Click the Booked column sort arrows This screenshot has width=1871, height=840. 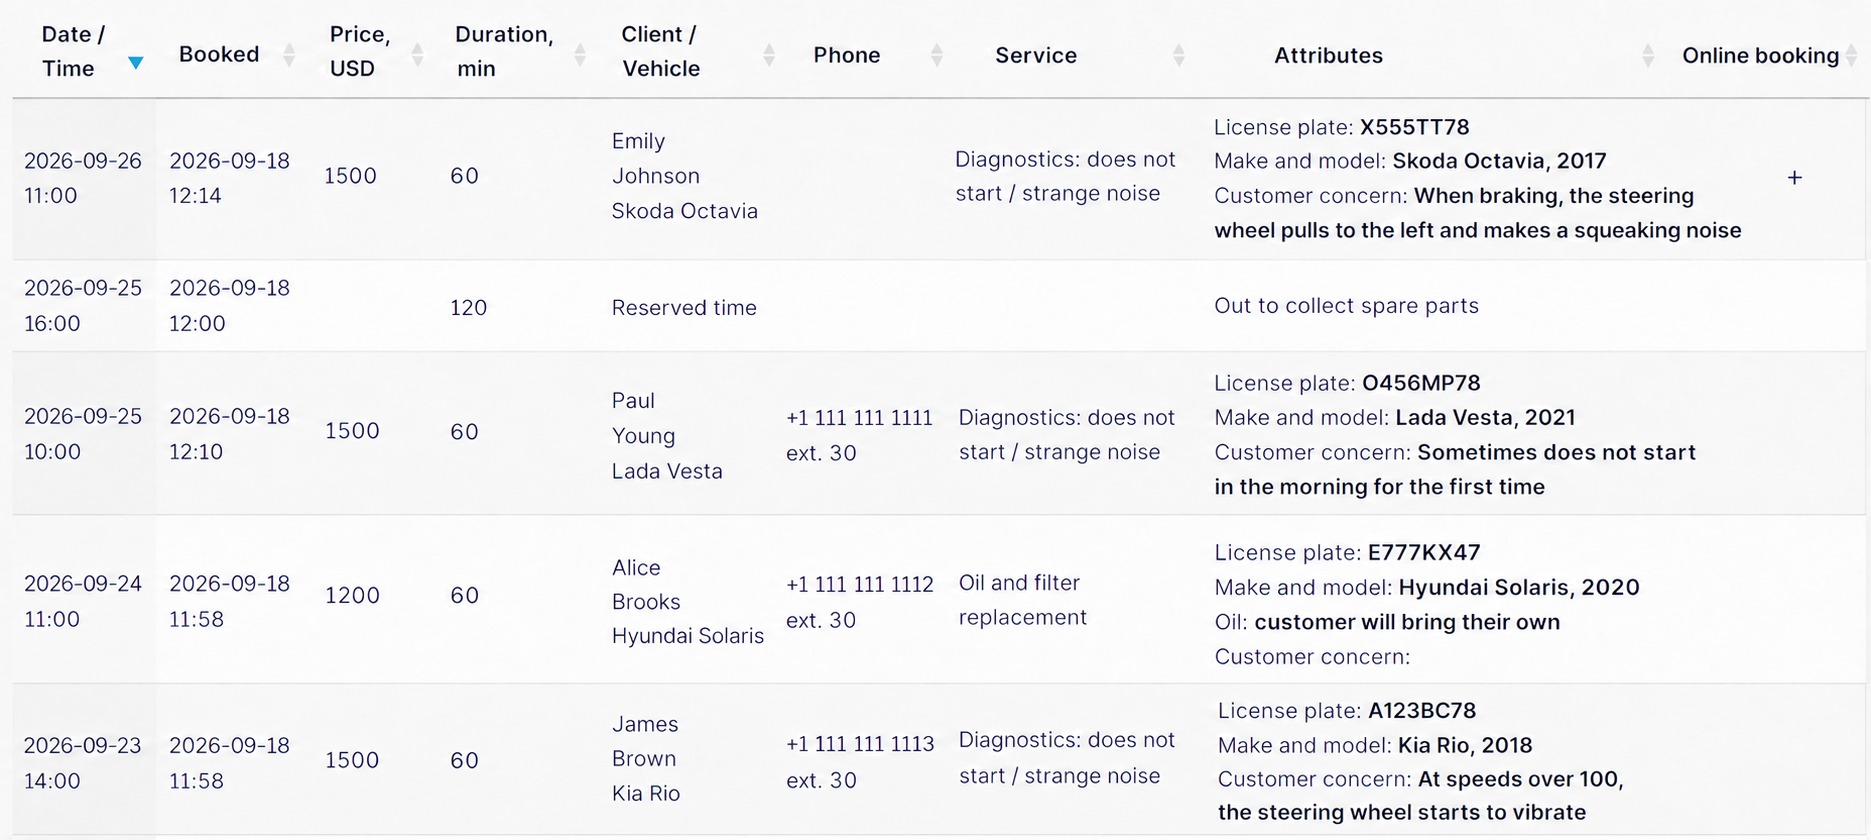click(289, 55)
